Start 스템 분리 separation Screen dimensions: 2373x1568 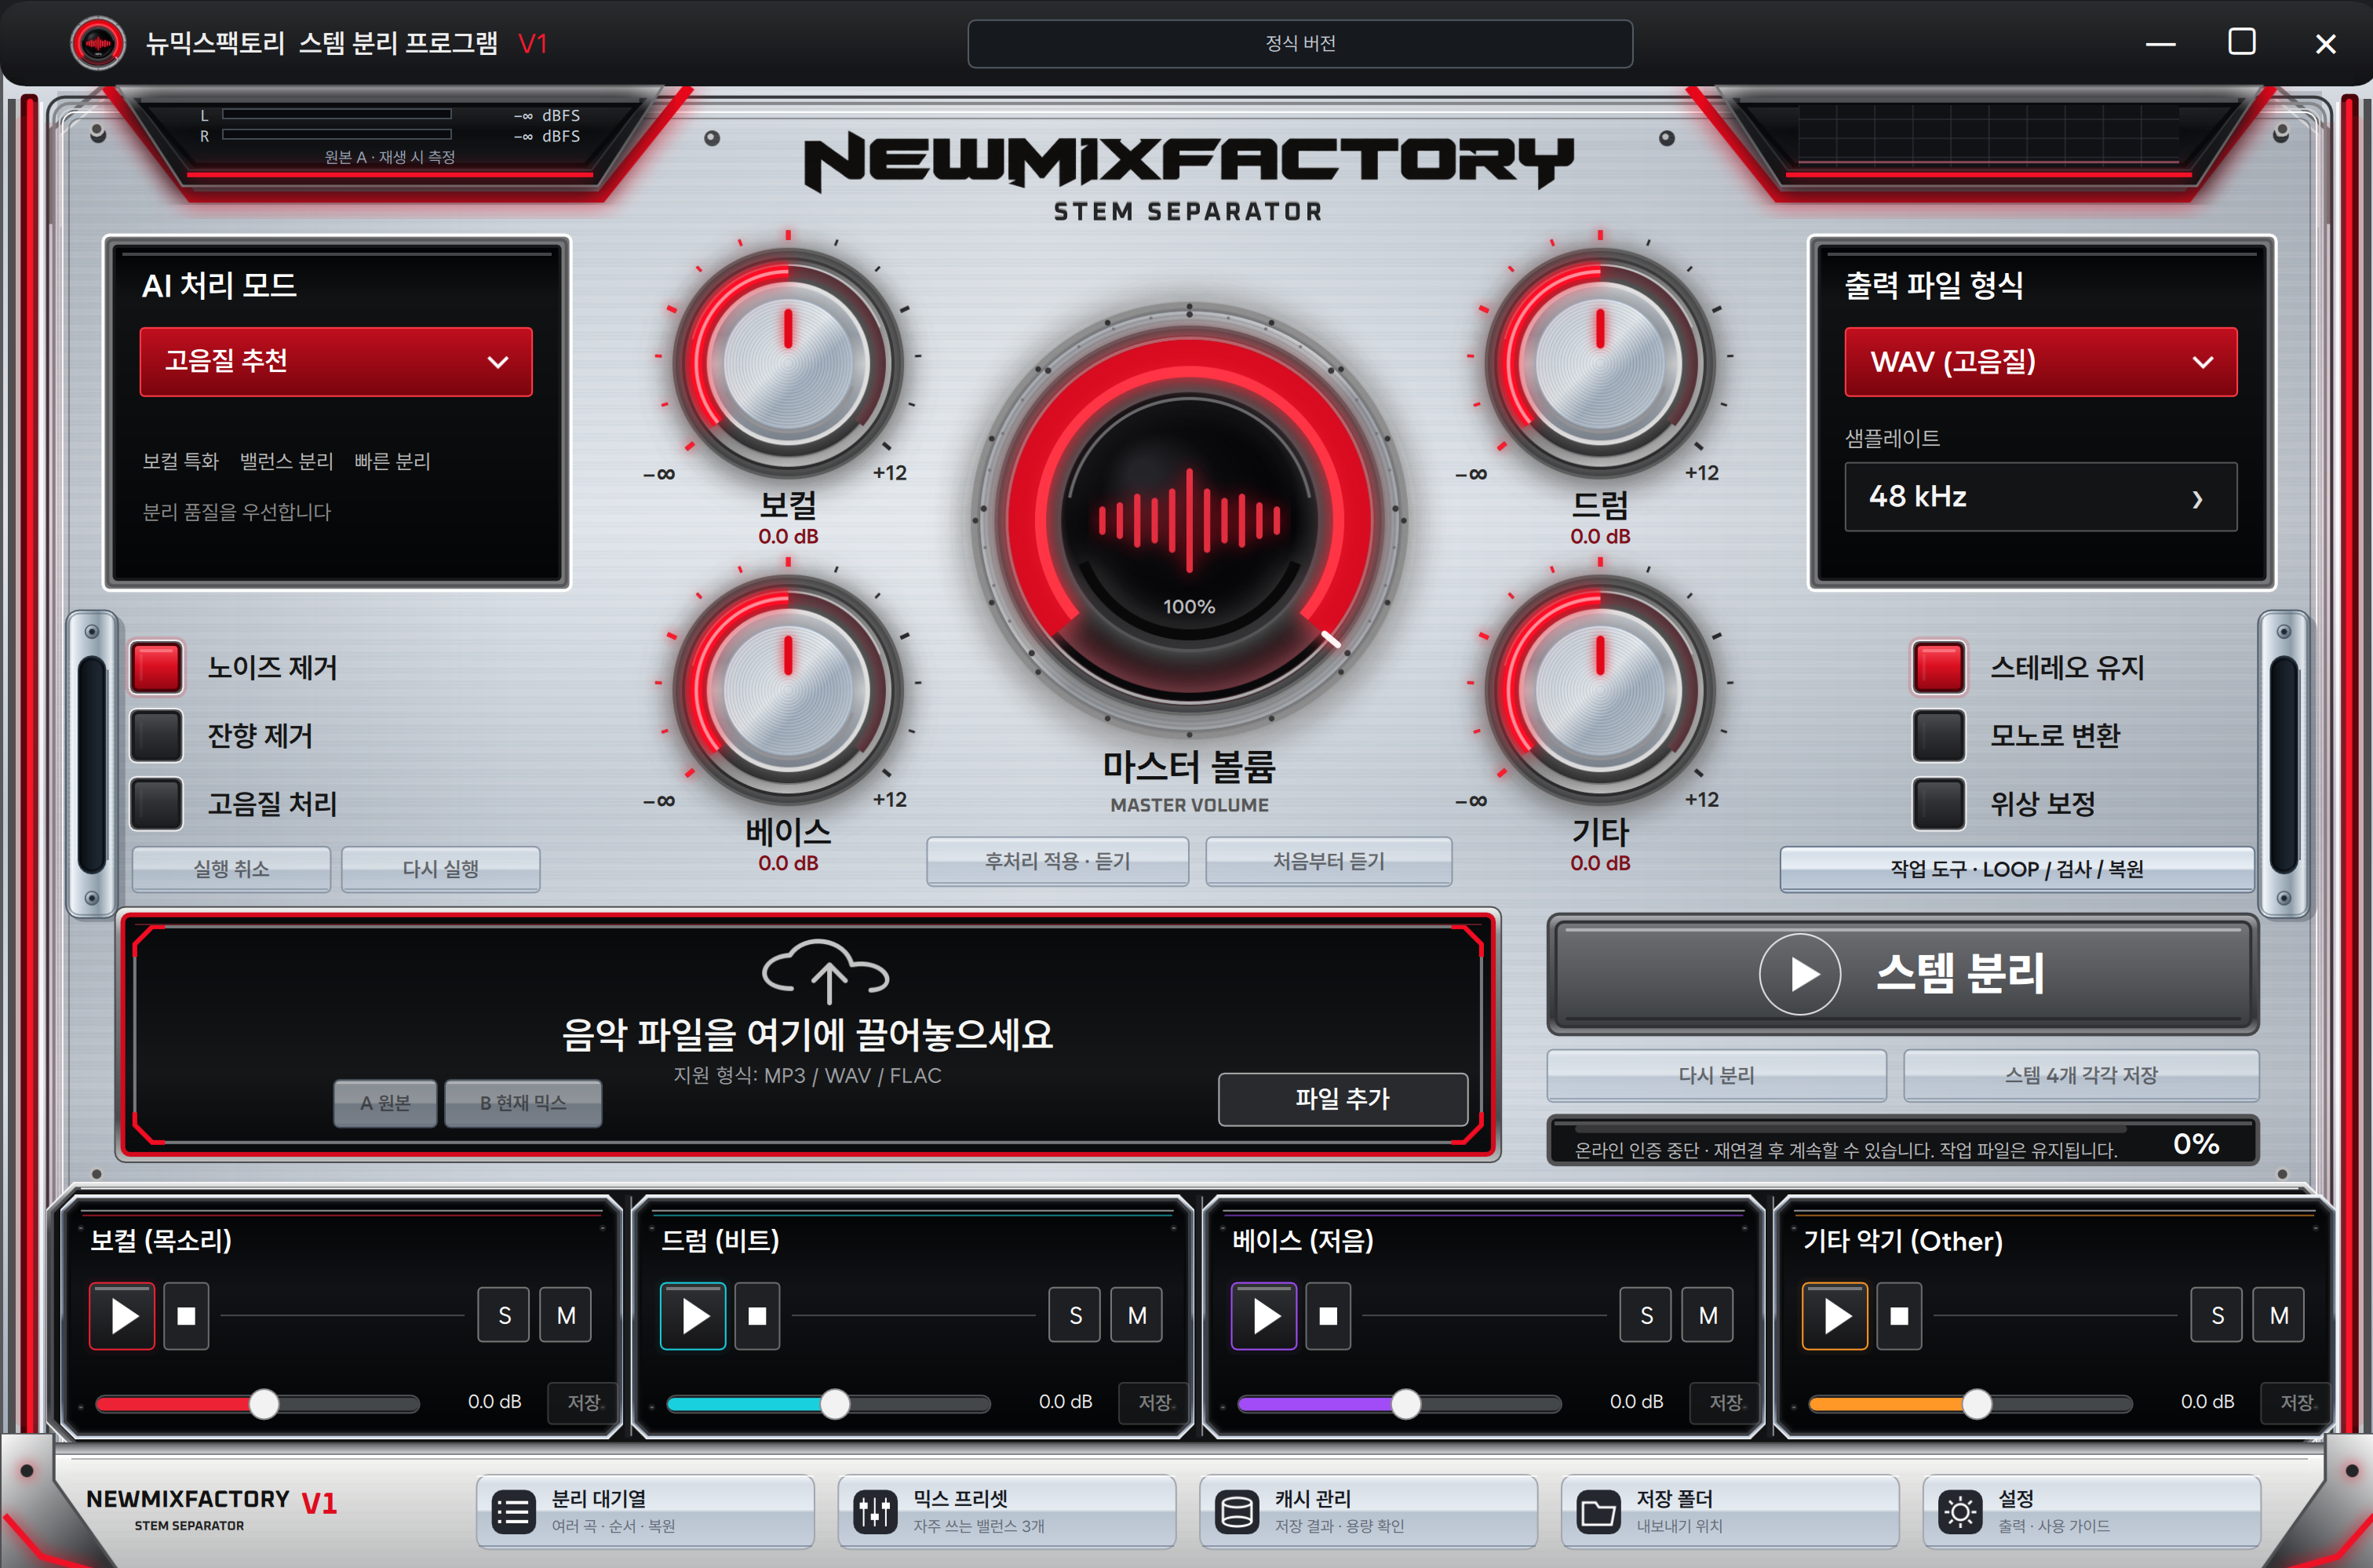point(1902,974)
